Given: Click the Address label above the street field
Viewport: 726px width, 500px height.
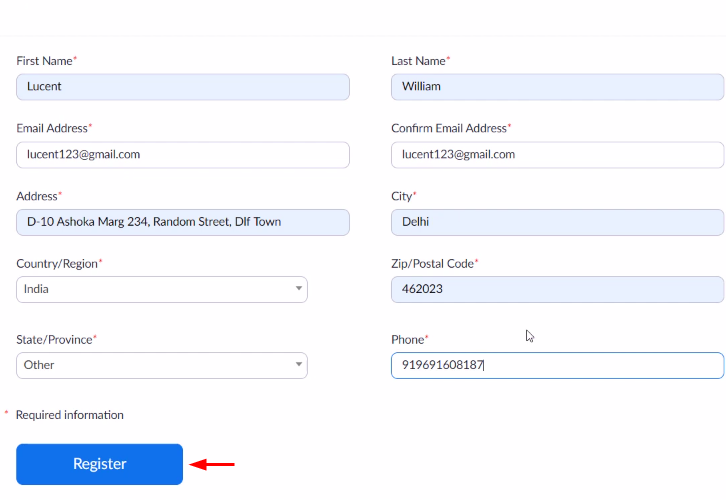Looking at the screenshot, I should coord(37,196).
